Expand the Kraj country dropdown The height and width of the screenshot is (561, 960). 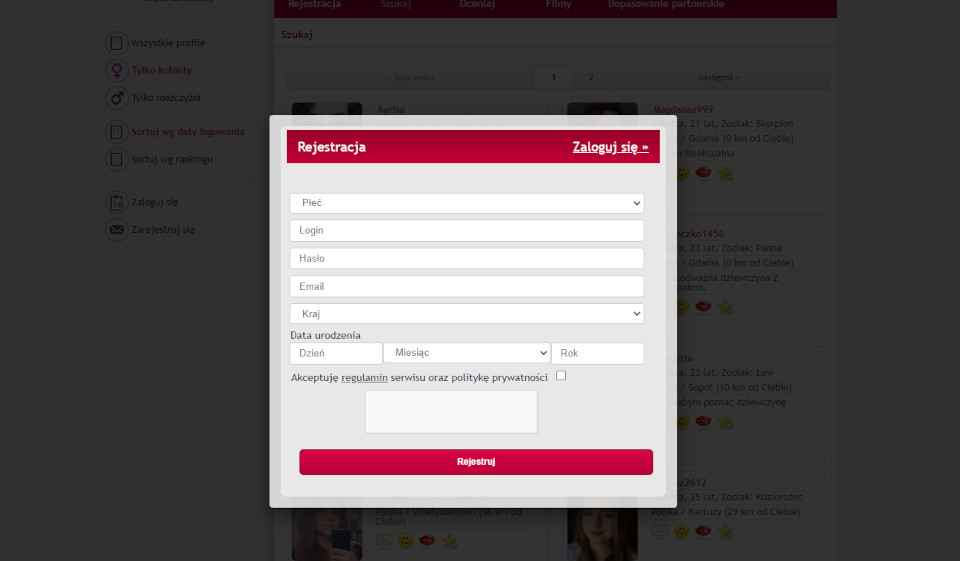pyautogui.click(x=467, y=314)
